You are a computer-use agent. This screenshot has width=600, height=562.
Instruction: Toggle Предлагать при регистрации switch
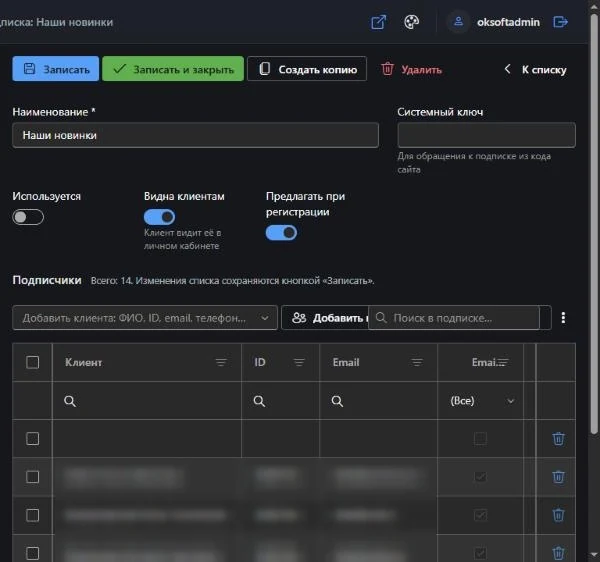point(281,233)
